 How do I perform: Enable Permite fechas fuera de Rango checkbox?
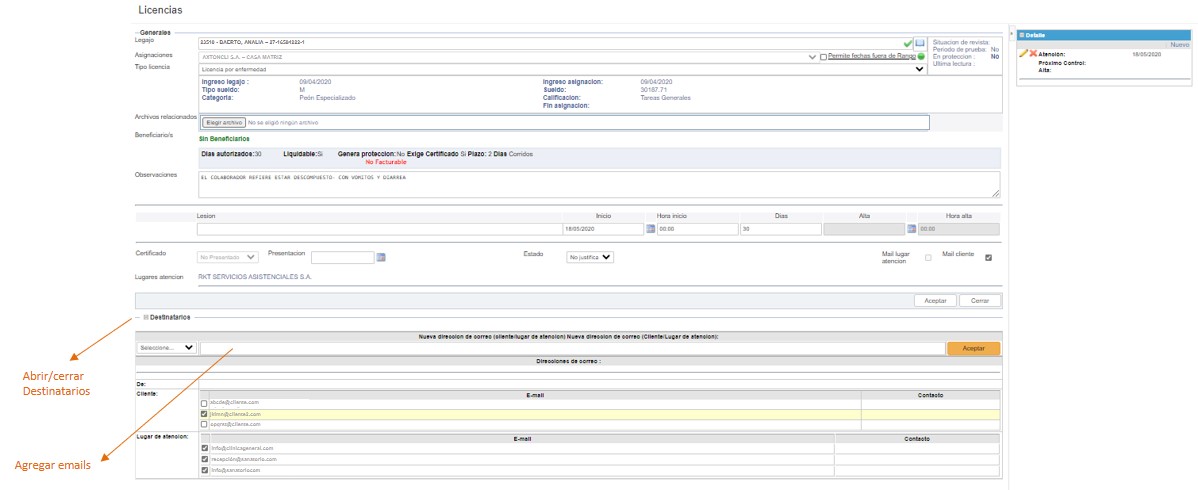tap(823, 57)
